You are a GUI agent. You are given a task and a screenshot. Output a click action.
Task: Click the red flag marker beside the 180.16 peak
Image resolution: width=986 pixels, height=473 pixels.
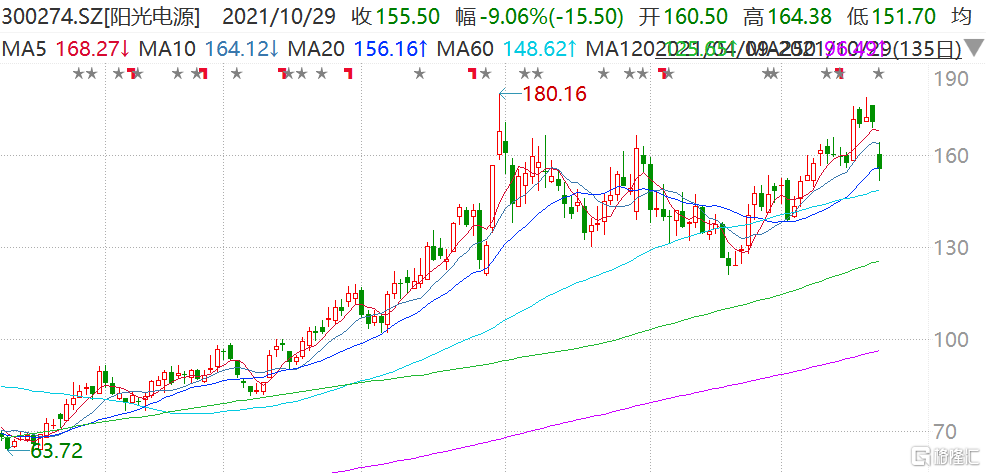tap(471, 75)
